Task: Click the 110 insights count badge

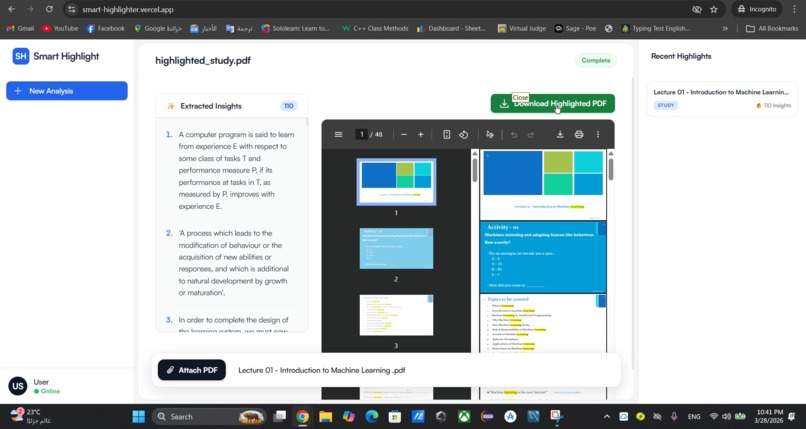Action: tap(288, 106)
